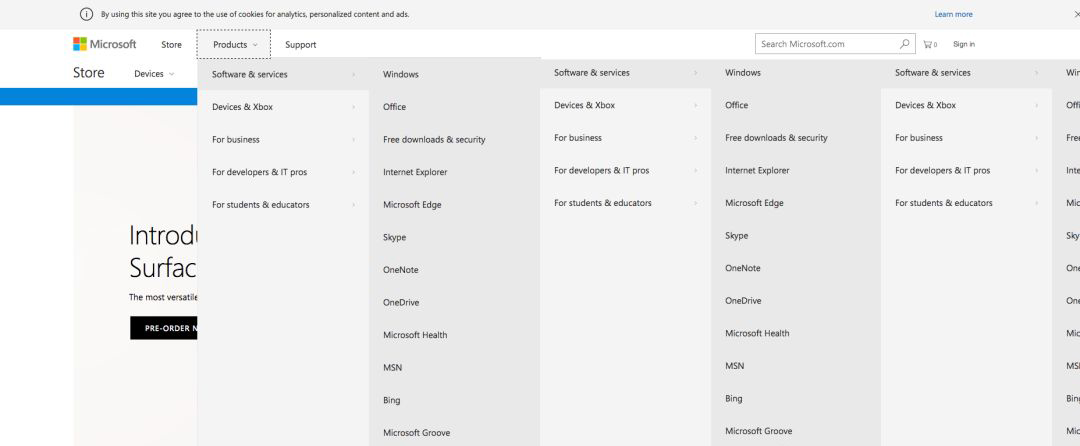1080x446 pixels.
Task: Open the shopping cart icon
Action: coord(929,44)
